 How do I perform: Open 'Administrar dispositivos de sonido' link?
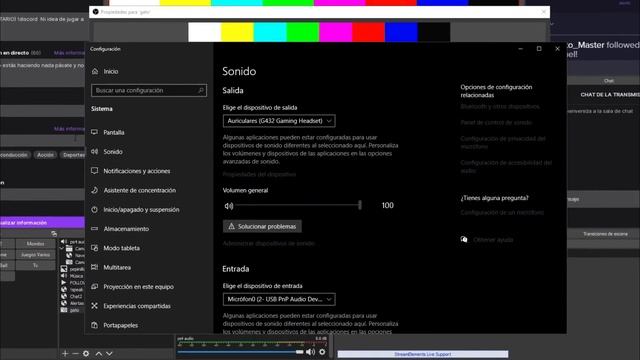[269, 243]
